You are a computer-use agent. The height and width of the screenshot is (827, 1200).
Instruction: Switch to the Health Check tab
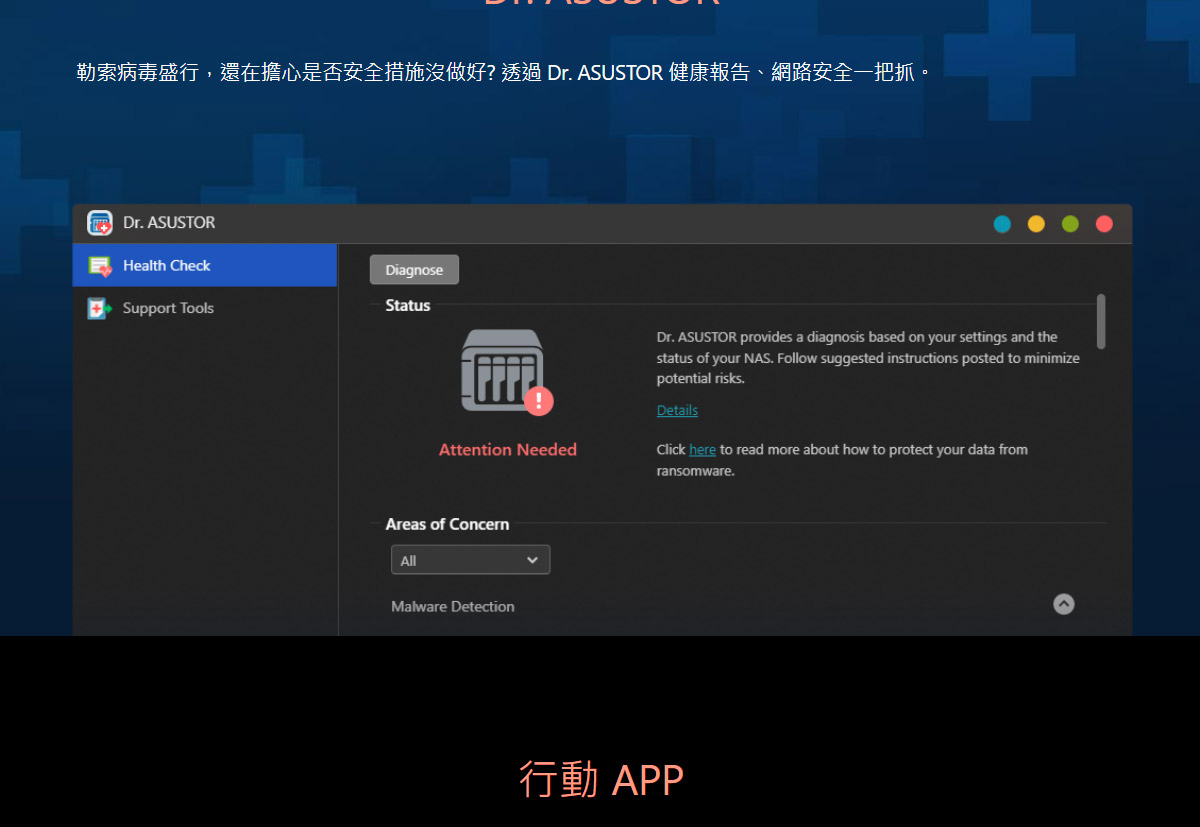[166, 266]
